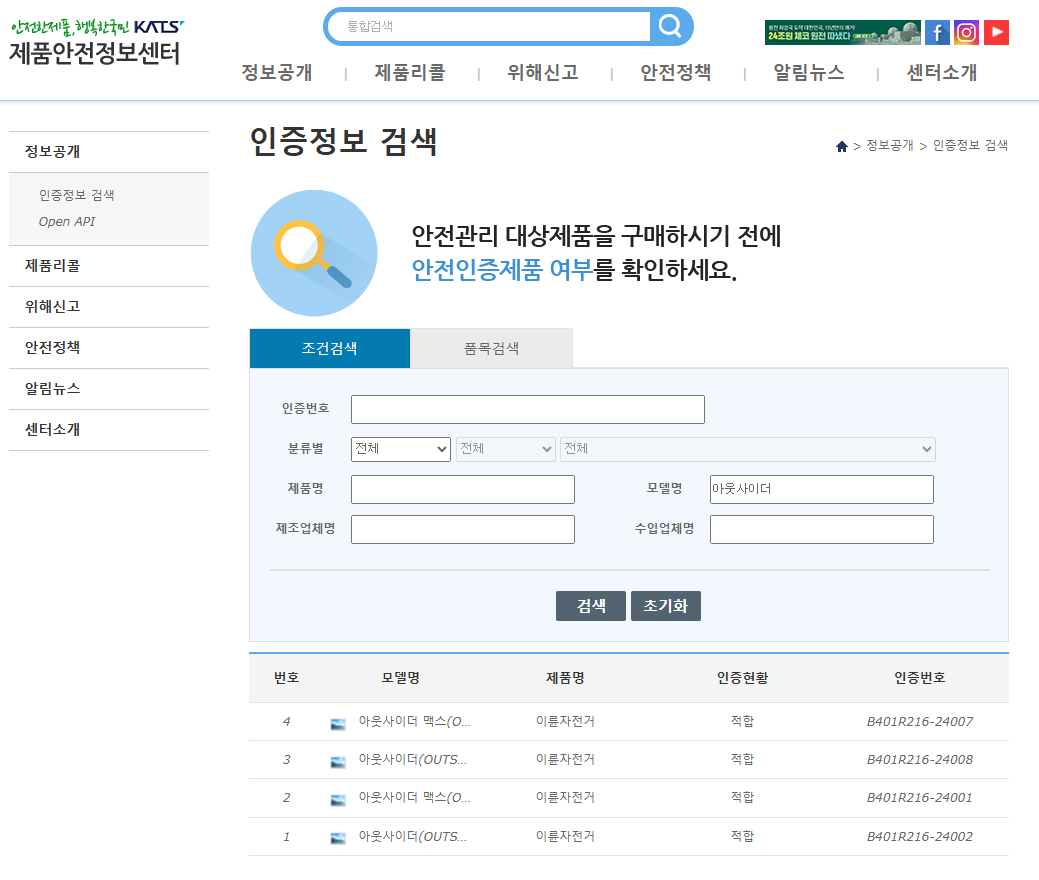Click 적합 status in row B401R216-24007
Image resolution: width=1039 pixels, height=880 pixels.
tap(742, 721)
